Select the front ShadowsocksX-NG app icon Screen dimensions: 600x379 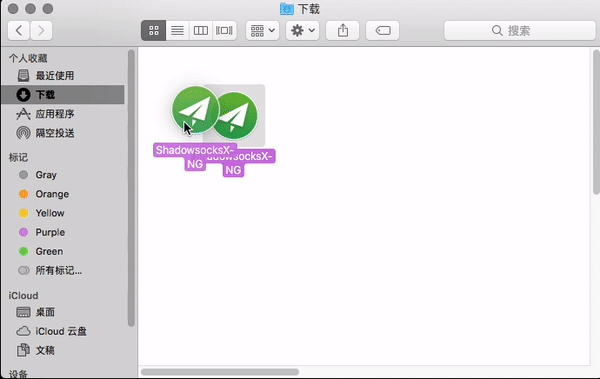pyautogui.click(x=195, y=110)
